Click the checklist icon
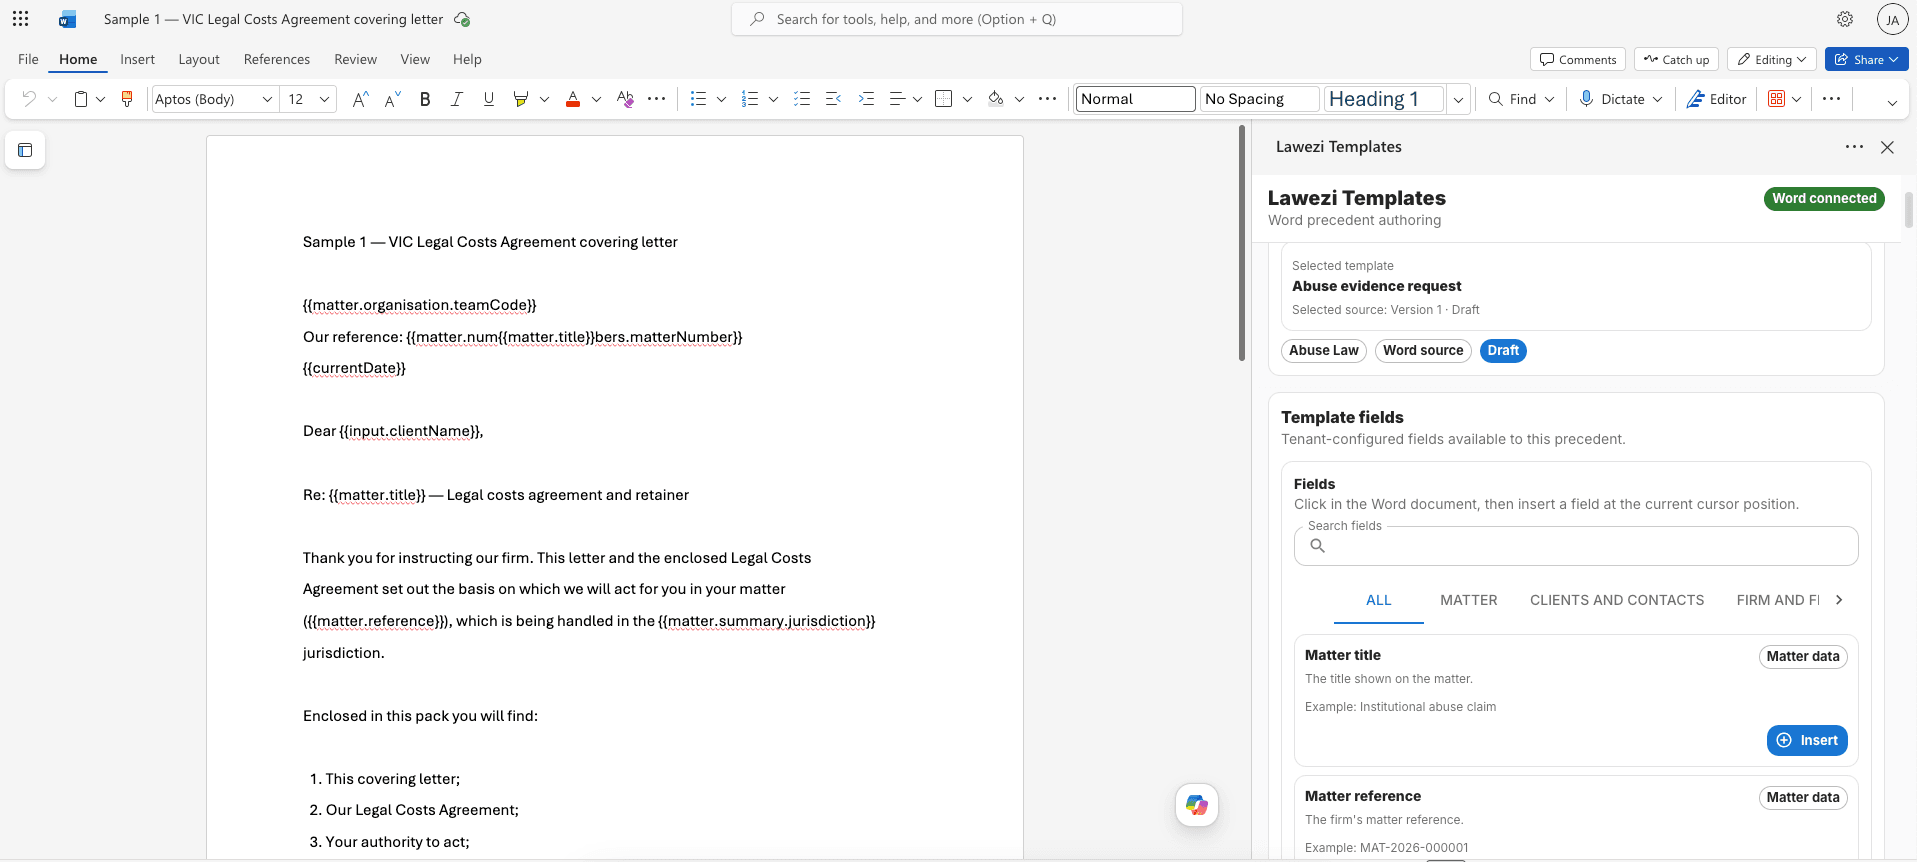The height and width of the screenshot is (862, 1917). click(x=802, y=99)
